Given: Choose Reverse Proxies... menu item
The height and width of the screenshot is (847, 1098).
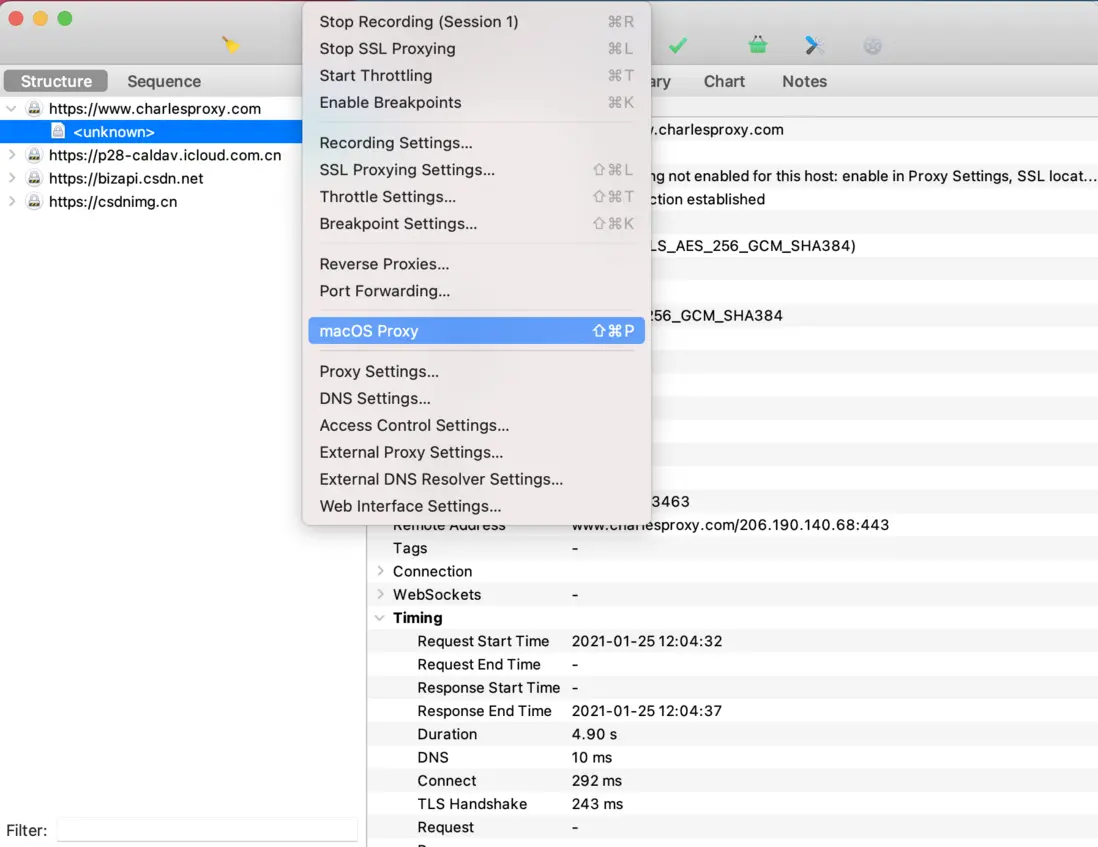Looking at the screenshot, I should (x=476, y=264).
